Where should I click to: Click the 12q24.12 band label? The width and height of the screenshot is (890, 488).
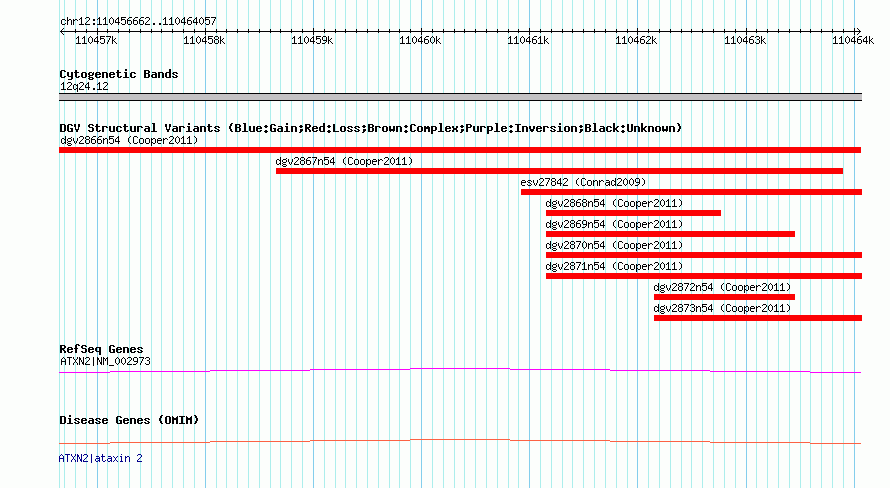(x=84, y=86)
